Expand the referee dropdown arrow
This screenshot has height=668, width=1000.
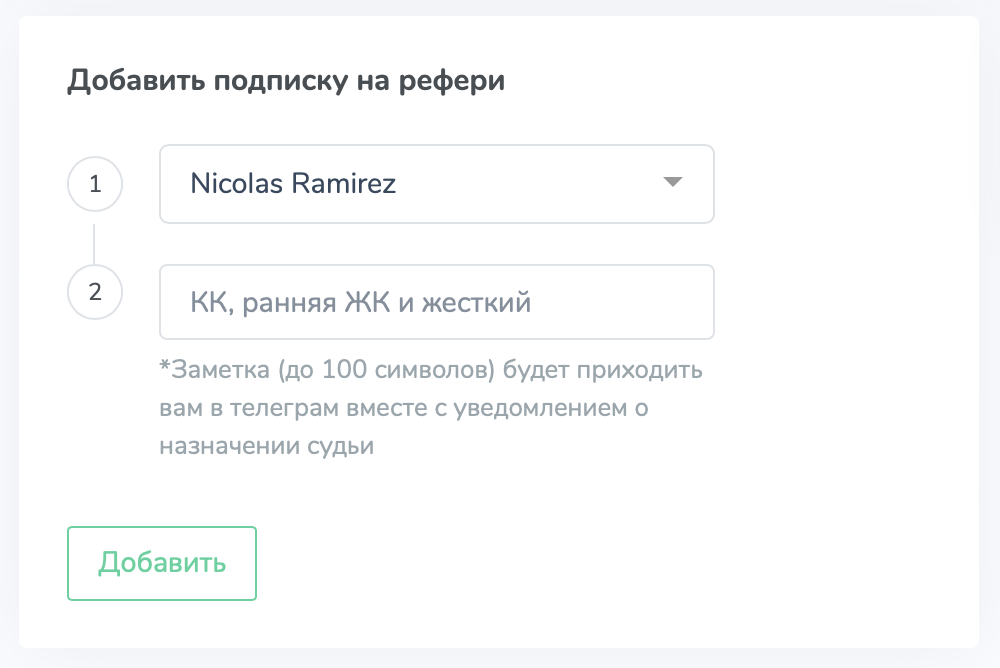pos(672,182)
